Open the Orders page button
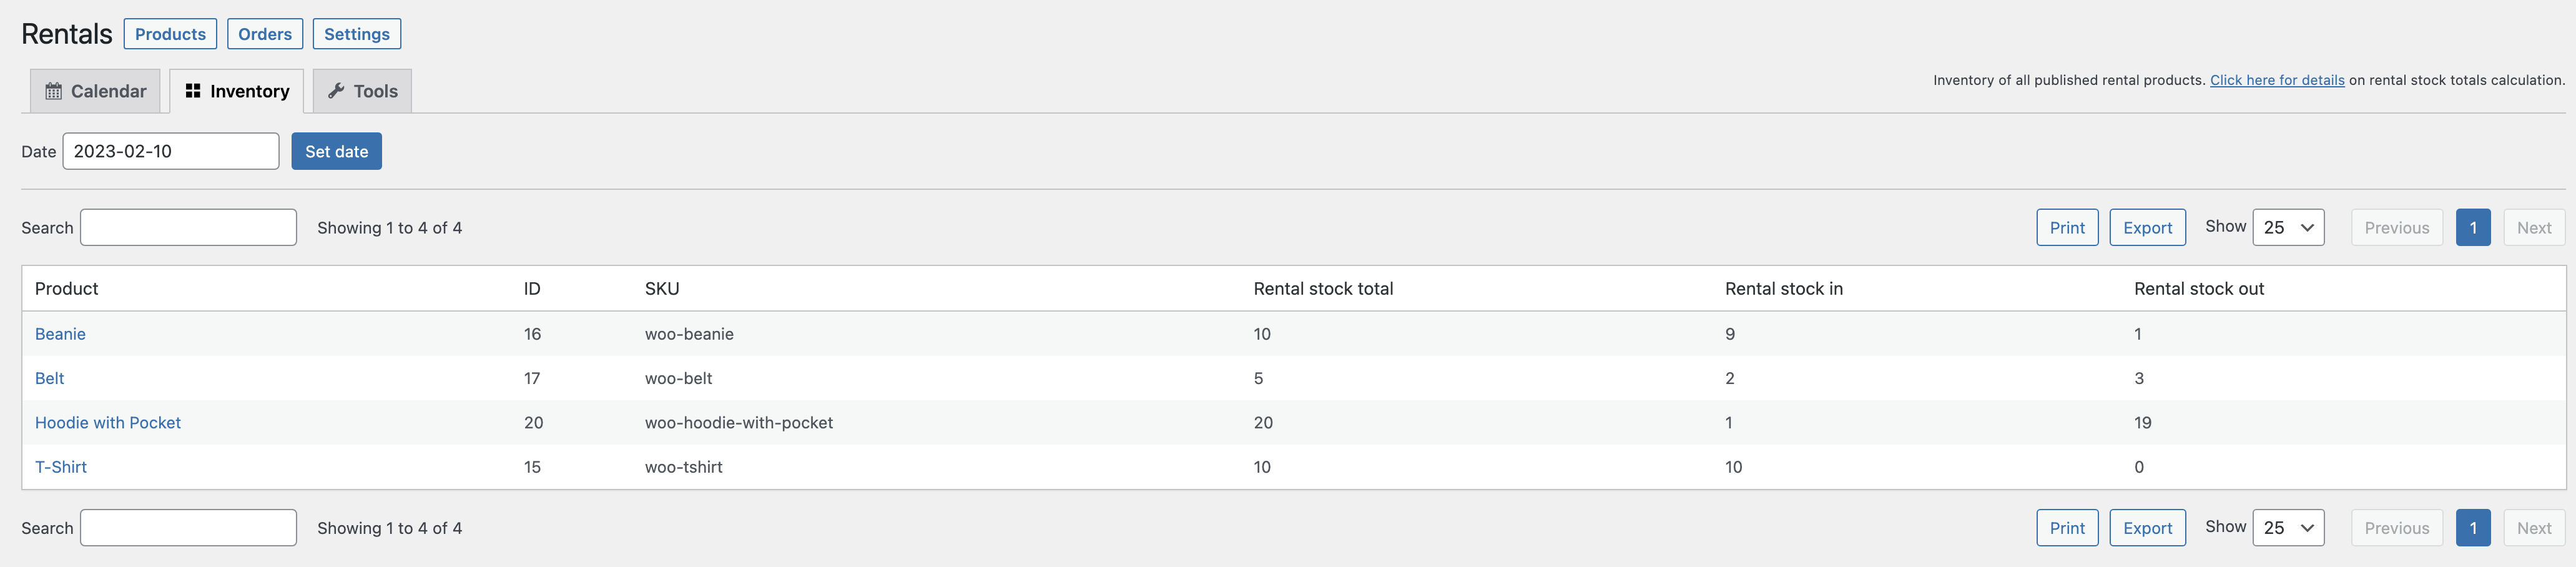 (x=265, y=34)
